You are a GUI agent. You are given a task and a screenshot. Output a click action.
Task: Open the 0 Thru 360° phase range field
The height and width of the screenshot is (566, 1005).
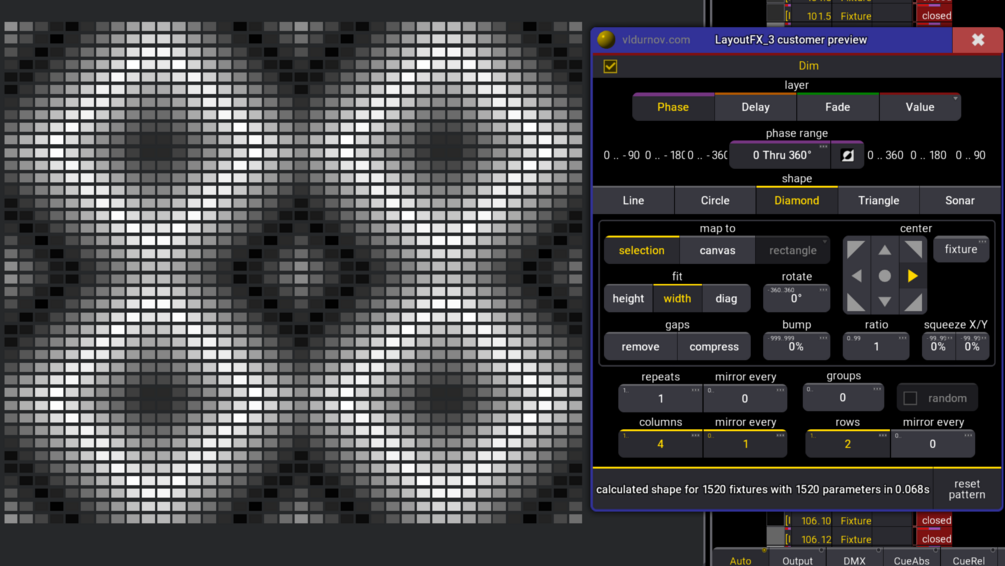coord(782,155)
